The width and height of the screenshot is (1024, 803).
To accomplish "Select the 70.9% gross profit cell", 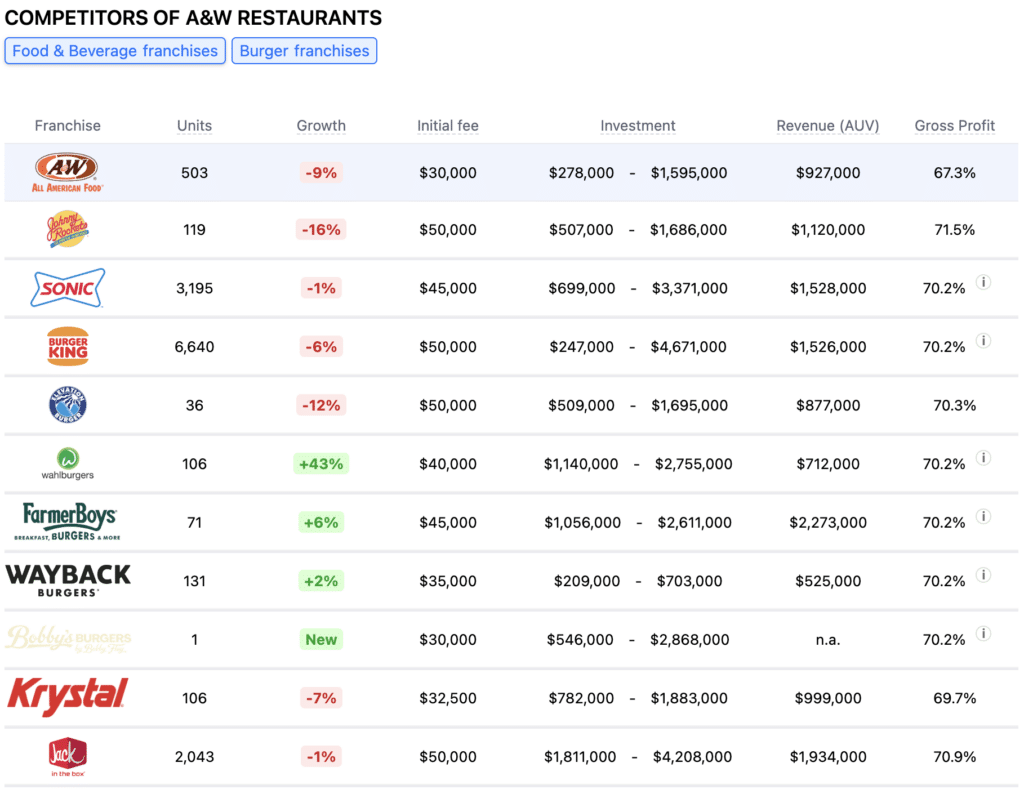I will click(954, 757).
